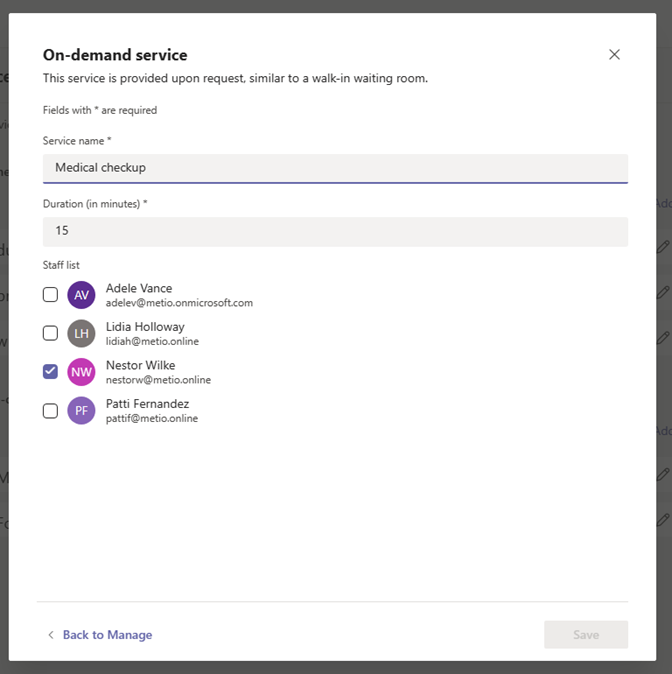672x674 pixels.
Task: Click Nestor Wilke's NW avatar
Action: coord(81,372)
